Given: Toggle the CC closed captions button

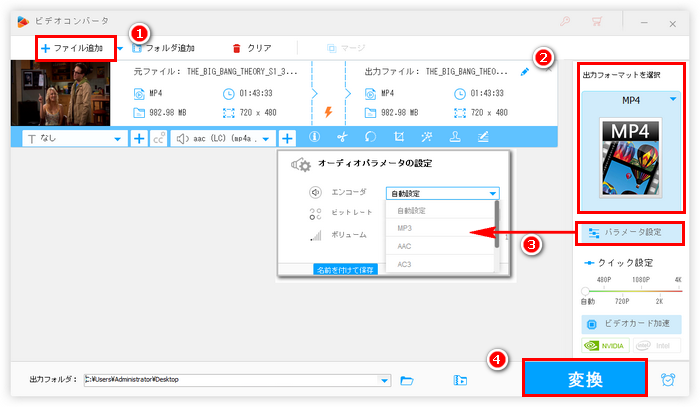Looking at the screenshot, I should click(x=158, y=138).
